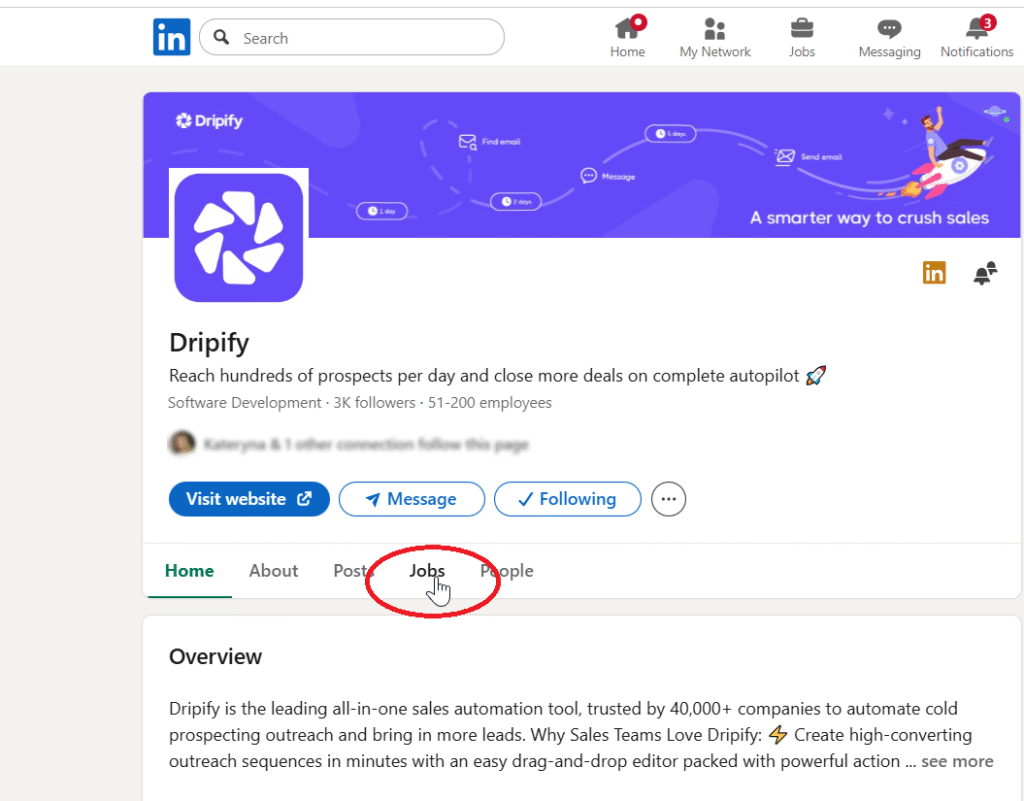Click the LinkedIn logo in the navbar
This screenshot has height=801, width=1024.
click(x=171, y=36)
